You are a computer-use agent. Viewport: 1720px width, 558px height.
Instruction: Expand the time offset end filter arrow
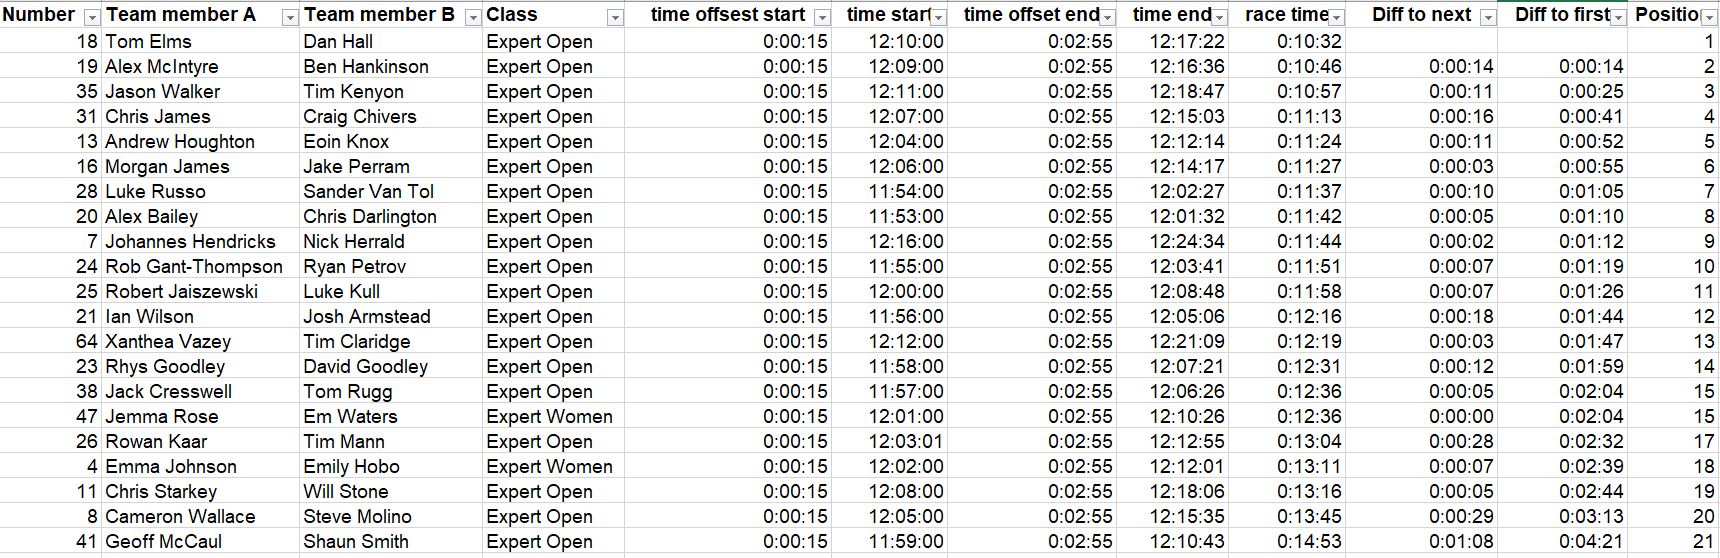pos(1107,17)
